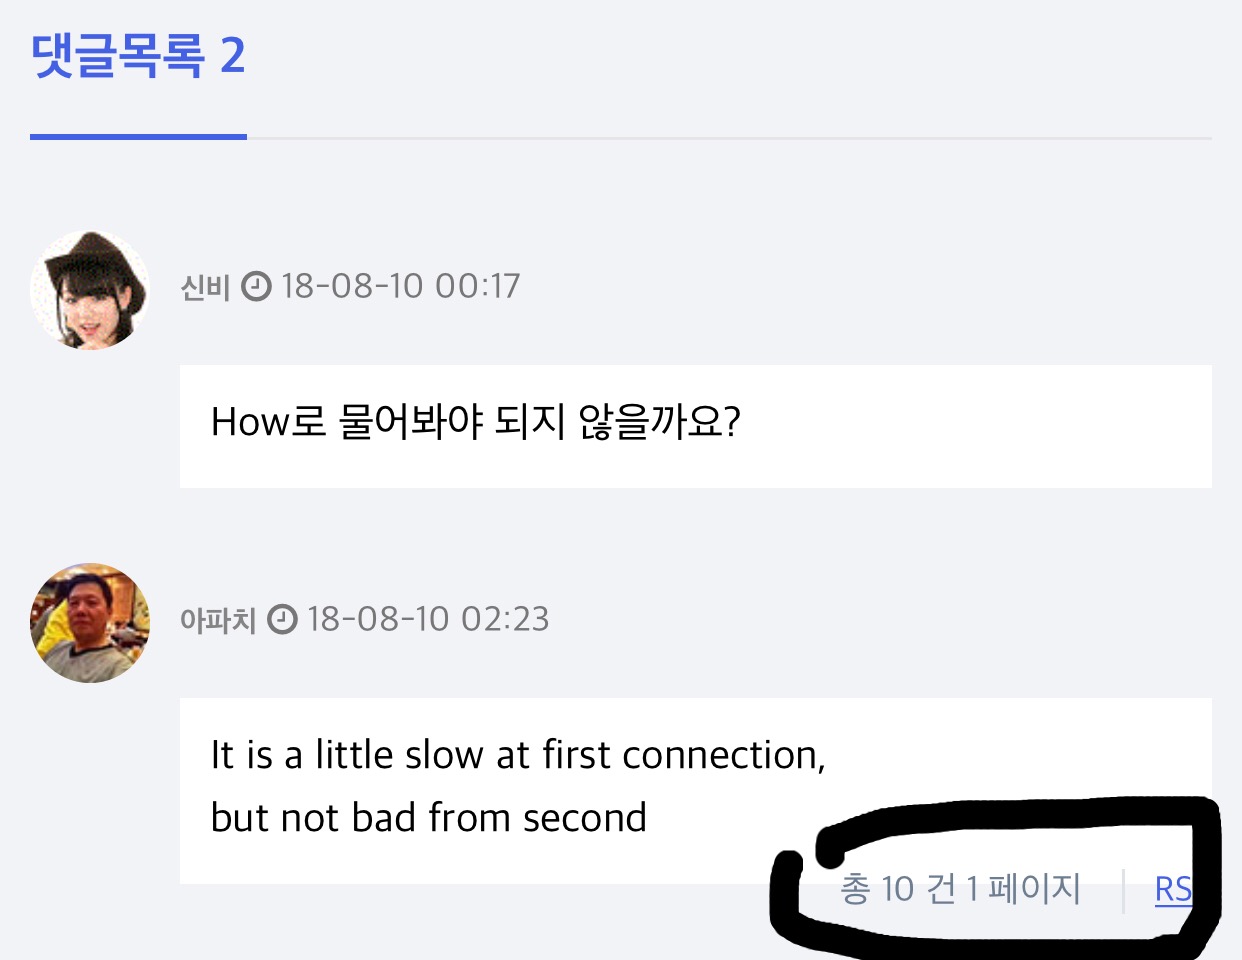Click the 신비 user profile avatar

(90, 290)
